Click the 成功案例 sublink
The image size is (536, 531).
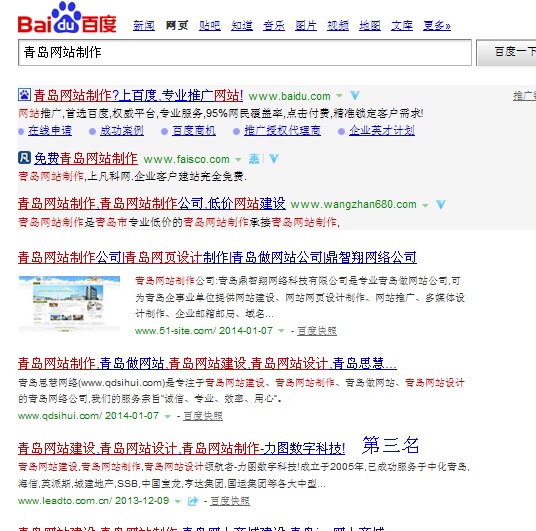[122, 130]
